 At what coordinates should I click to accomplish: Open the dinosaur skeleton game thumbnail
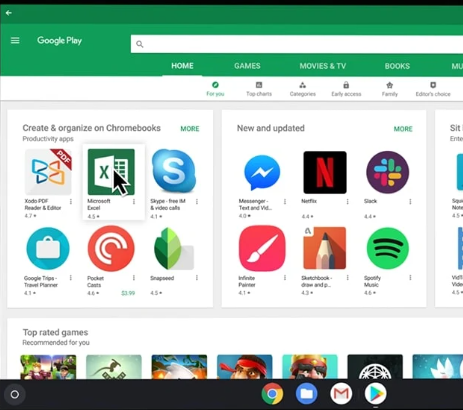114,367
